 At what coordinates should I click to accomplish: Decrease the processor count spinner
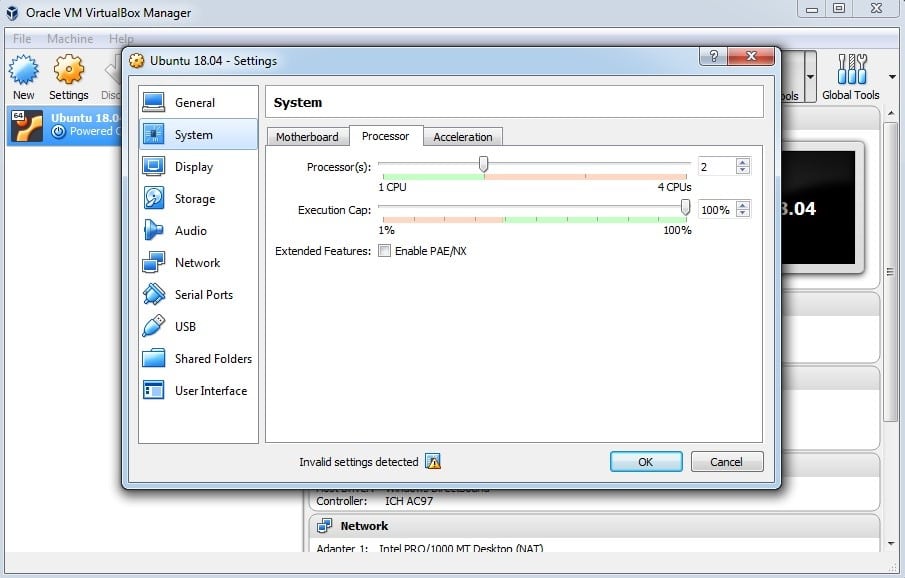click(x=743, y=170)
